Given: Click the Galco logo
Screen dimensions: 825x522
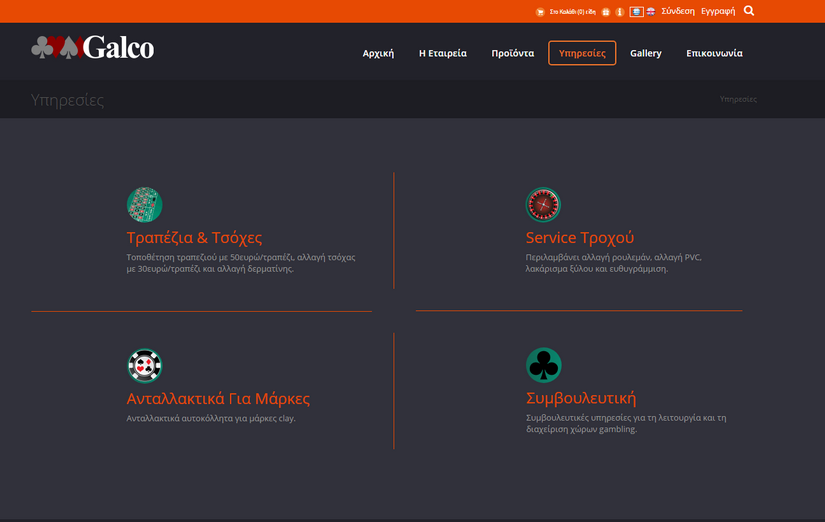Looking at the screenshot, I should click(x=93, y=48).
